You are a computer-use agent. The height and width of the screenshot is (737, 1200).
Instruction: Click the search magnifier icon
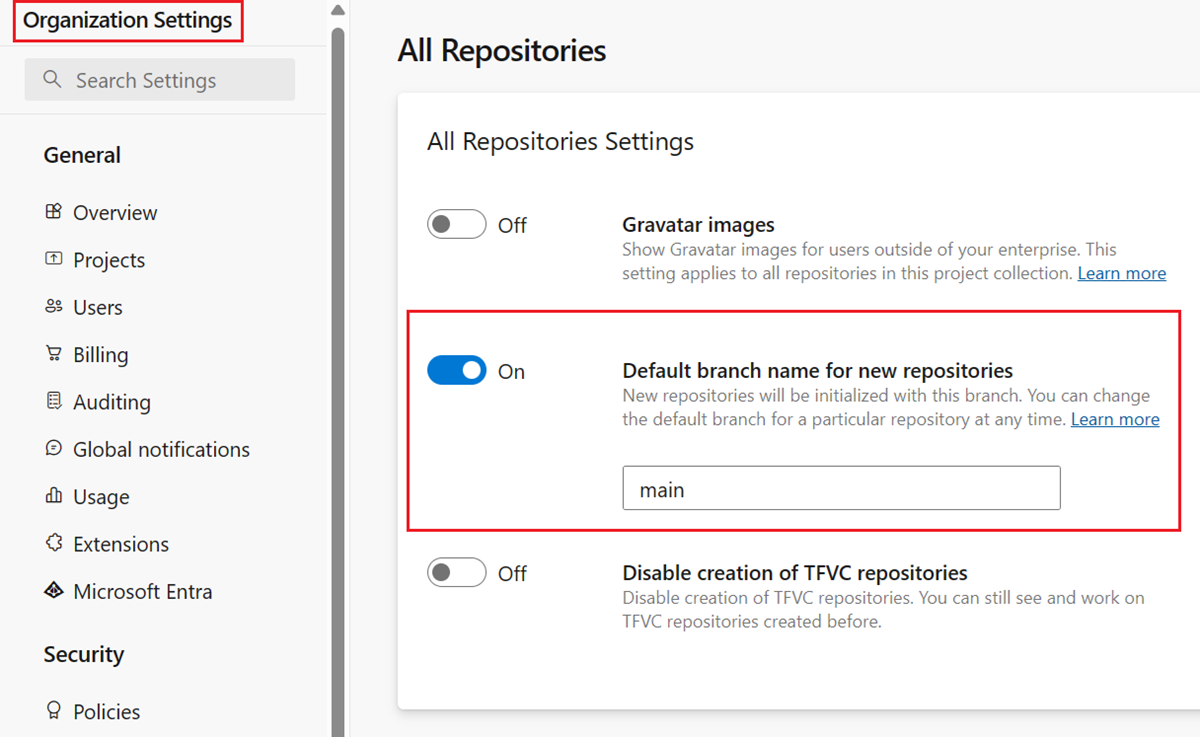pos(52,79)
